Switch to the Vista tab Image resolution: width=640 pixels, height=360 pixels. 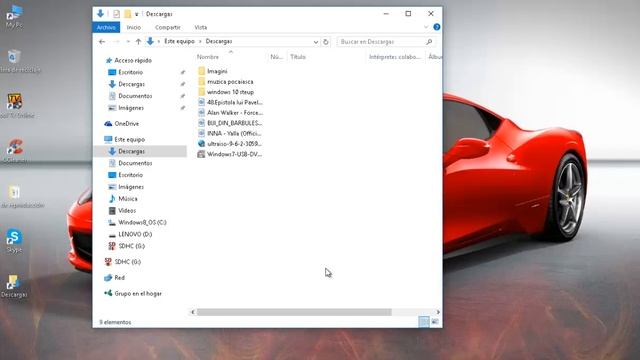pos(200,27)
